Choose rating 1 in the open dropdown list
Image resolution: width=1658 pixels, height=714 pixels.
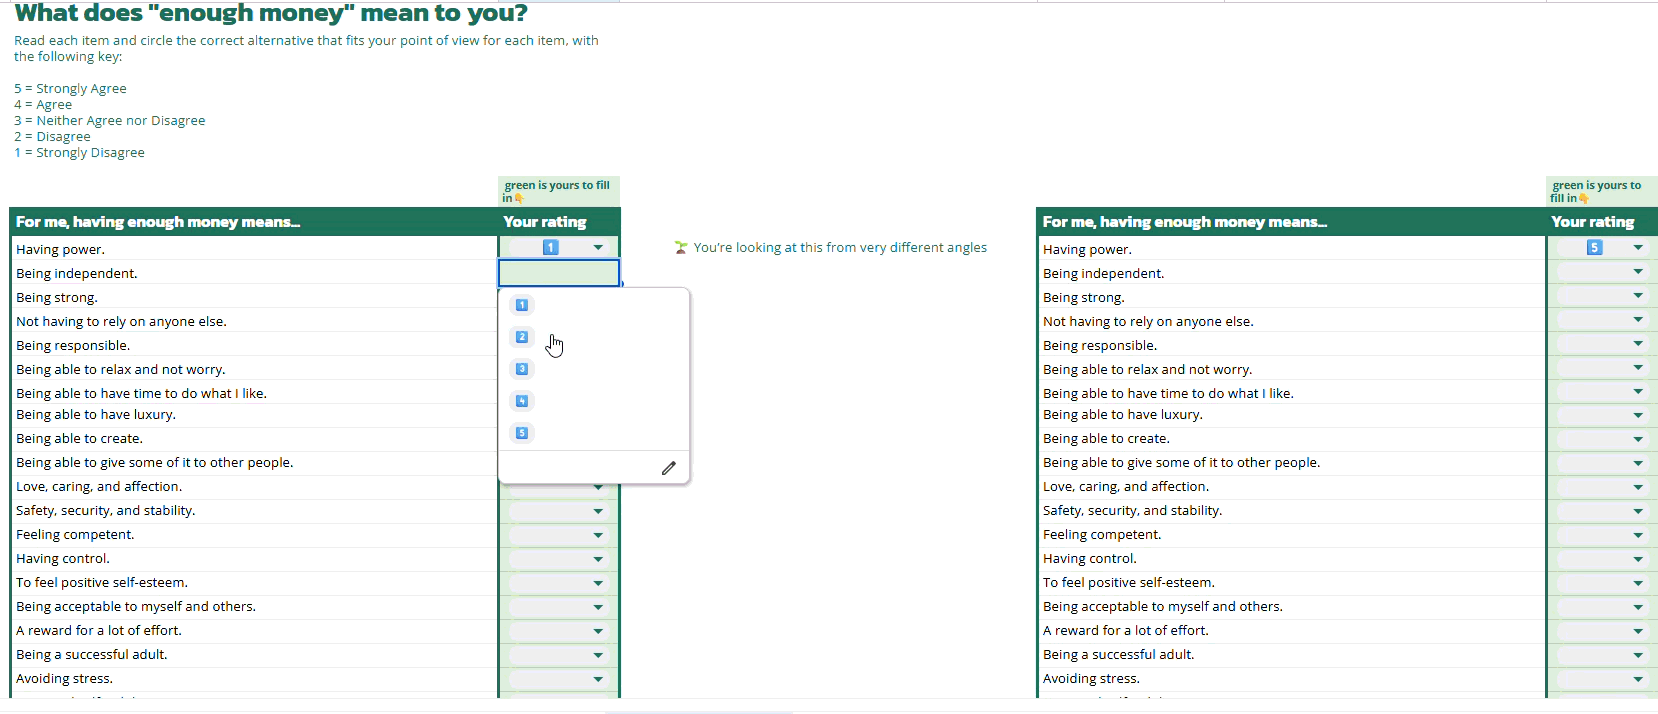[x=522, y=305]
